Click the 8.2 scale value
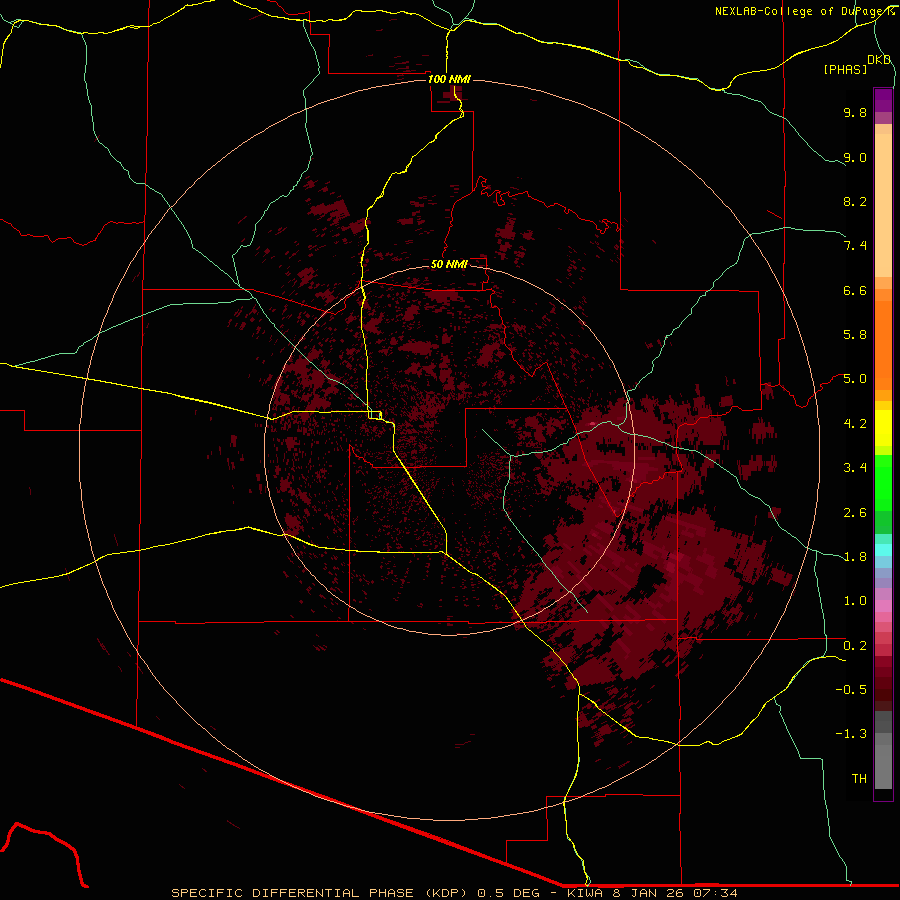The image size is (900, 900). 855,201
